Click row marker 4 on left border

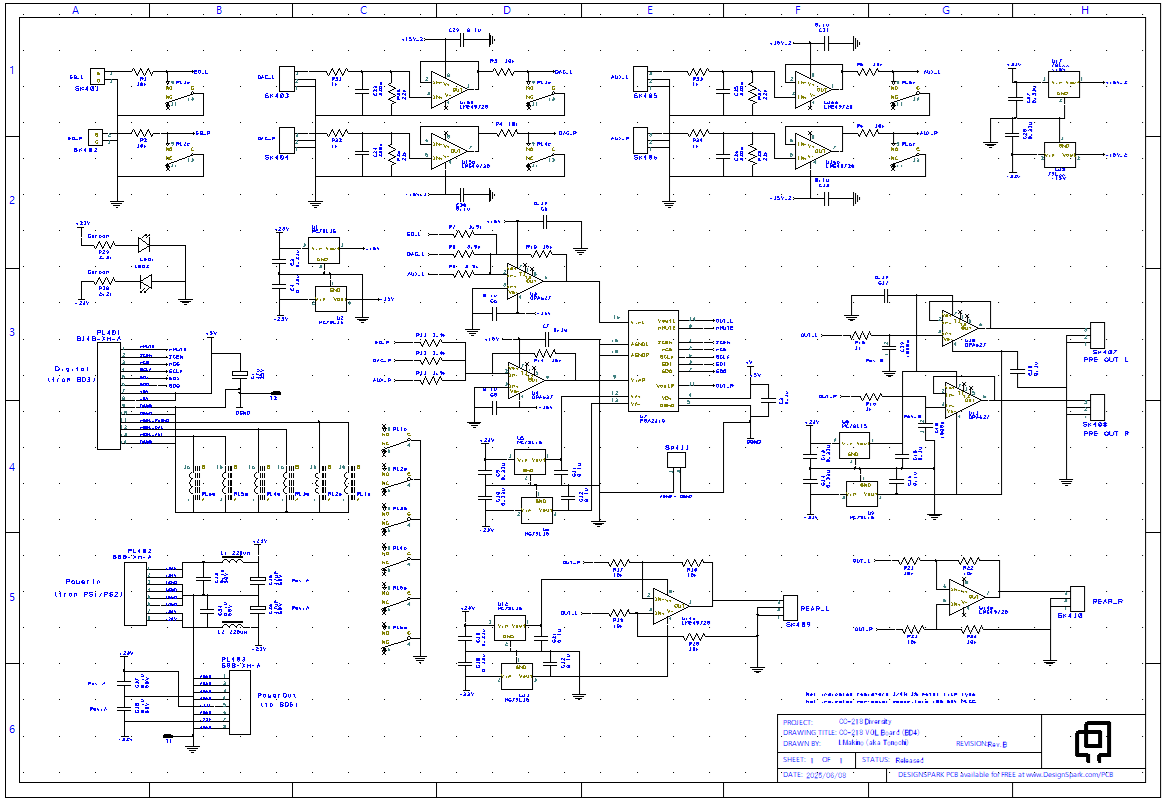click(x=12, y=467)
